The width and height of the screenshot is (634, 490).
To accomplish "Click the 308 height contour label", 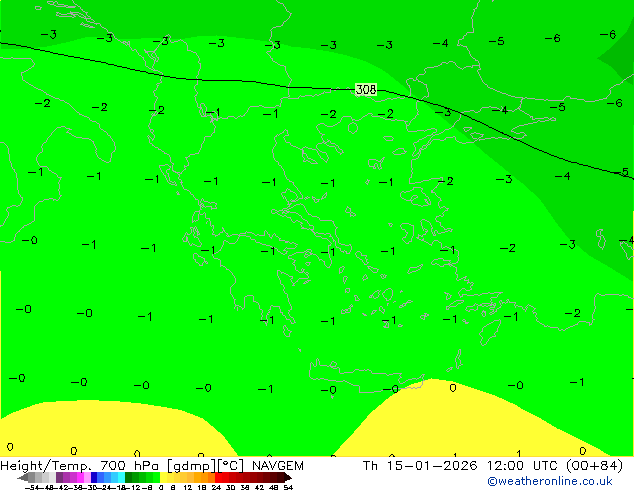I will (x=366, y=89).
